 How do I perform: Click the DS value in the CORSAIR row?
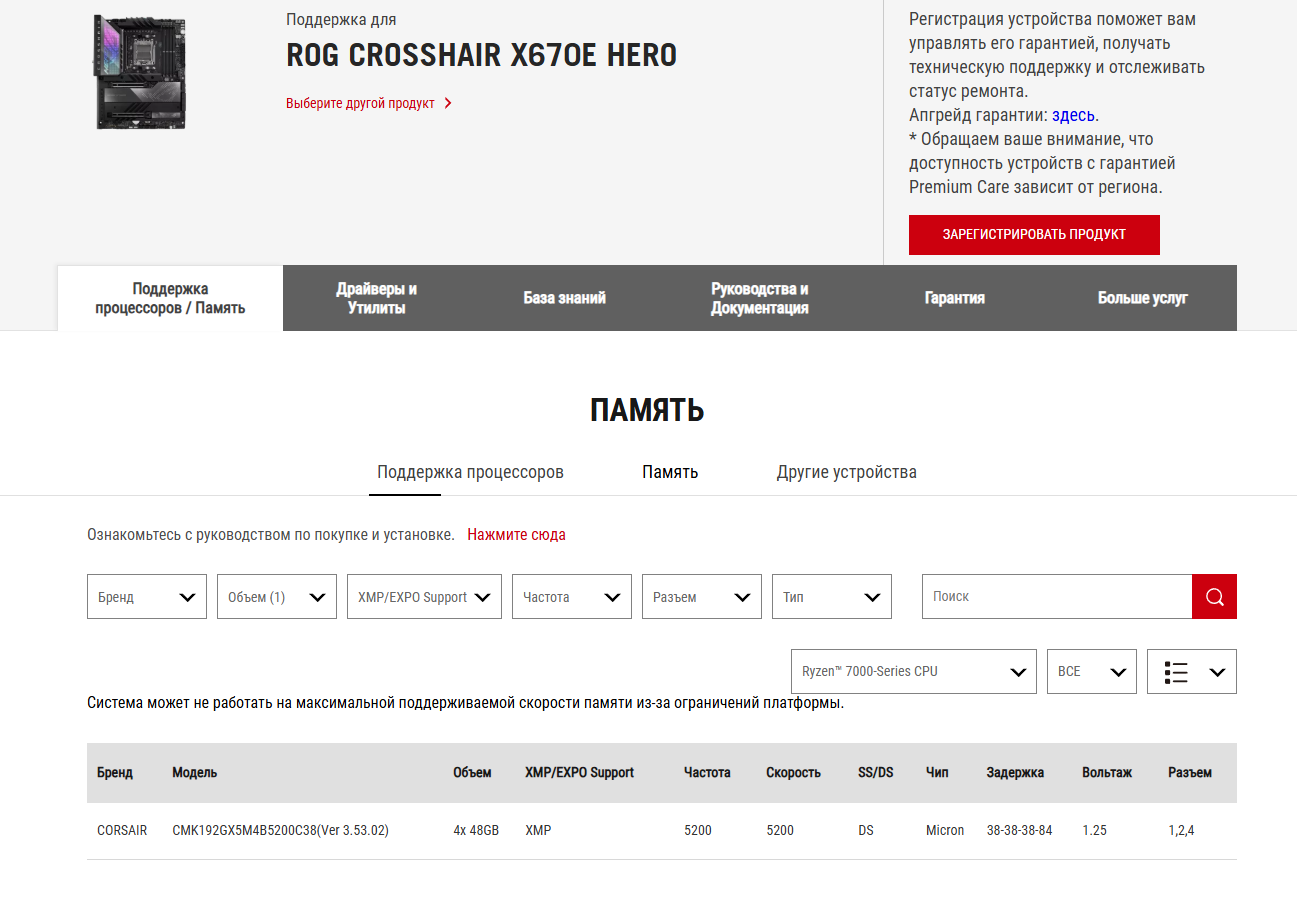(866, 831)
